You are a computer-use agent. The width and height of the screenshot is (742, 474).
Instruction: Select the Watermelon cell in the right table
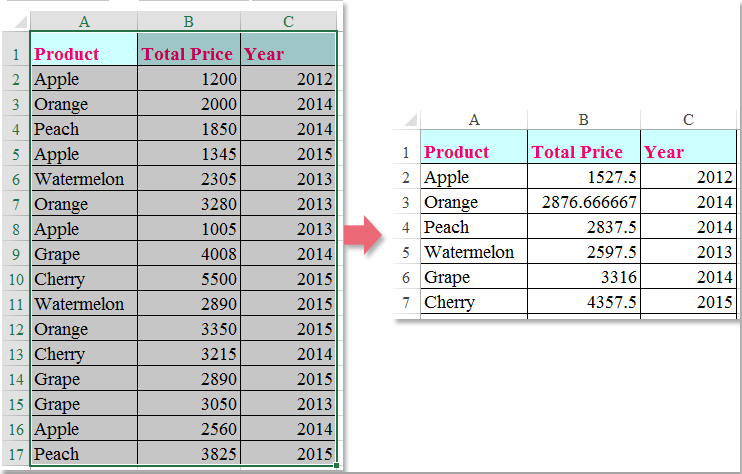[x=474, y=252]
